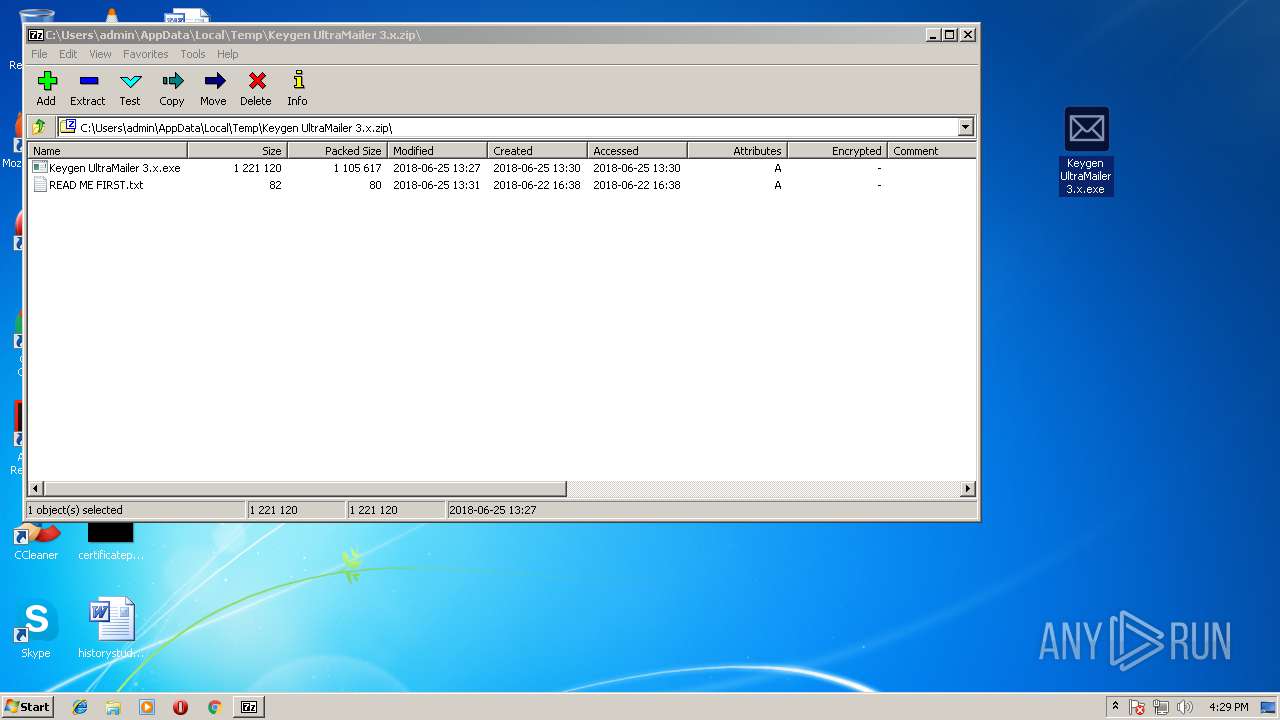Viewport: 1280px width, 720px height.
Task: Open Google Chrome from taskbar
Action: (214, 707)
